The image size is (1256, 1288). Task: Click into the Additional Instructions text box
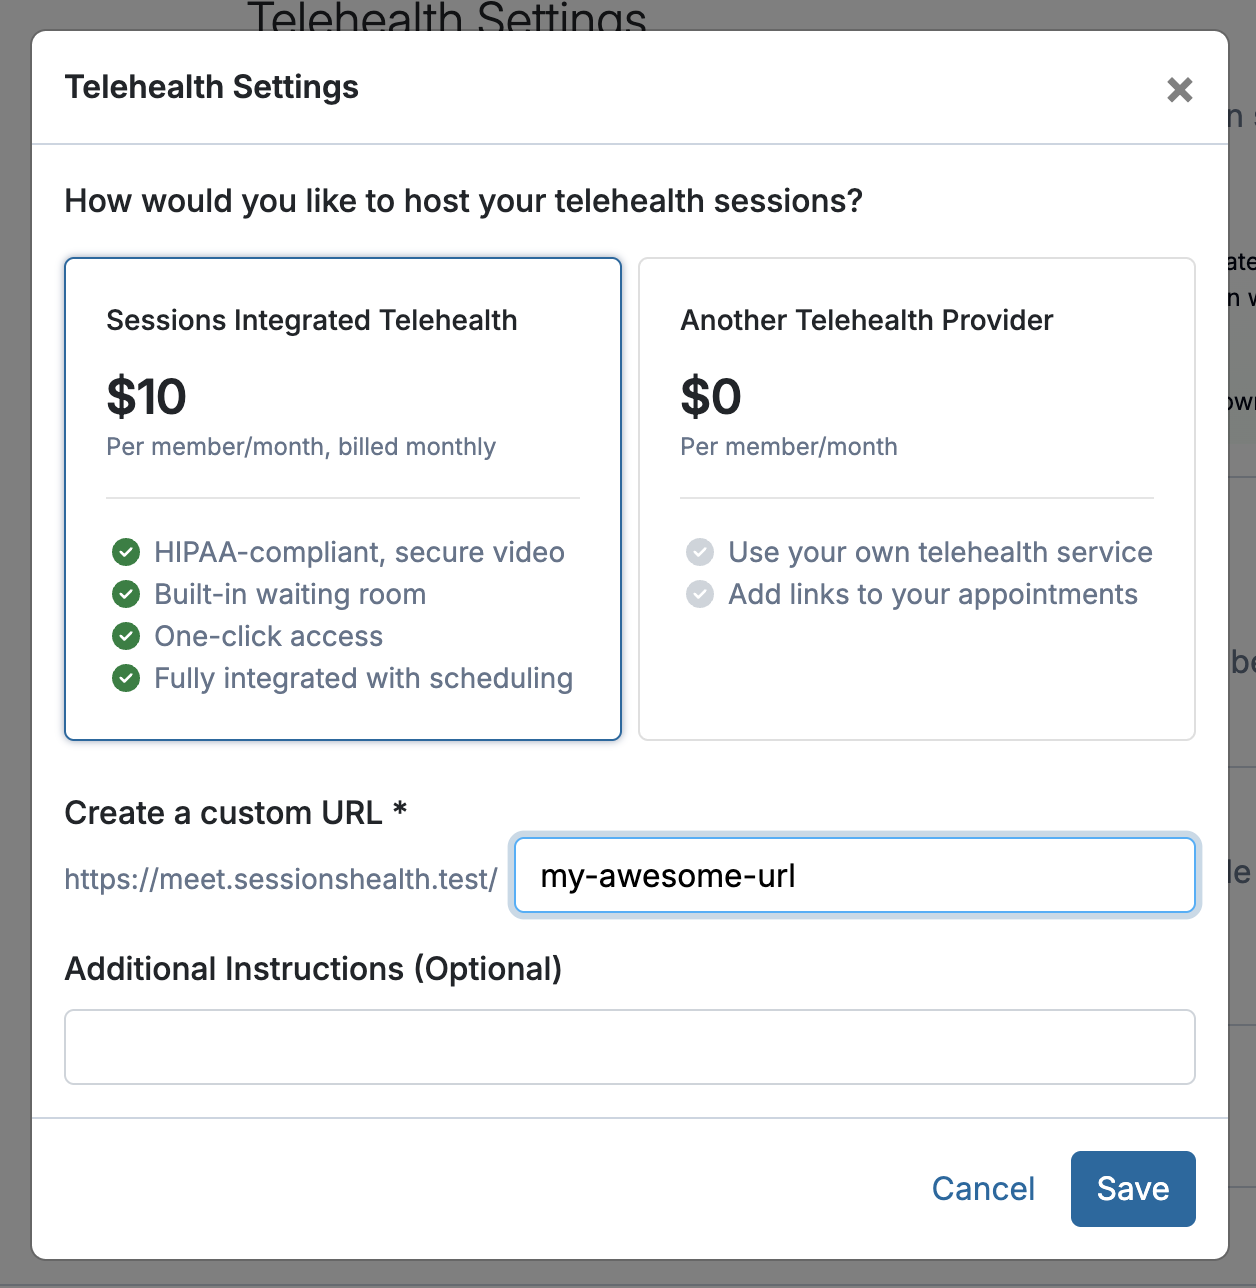(x=629, y=1047)
